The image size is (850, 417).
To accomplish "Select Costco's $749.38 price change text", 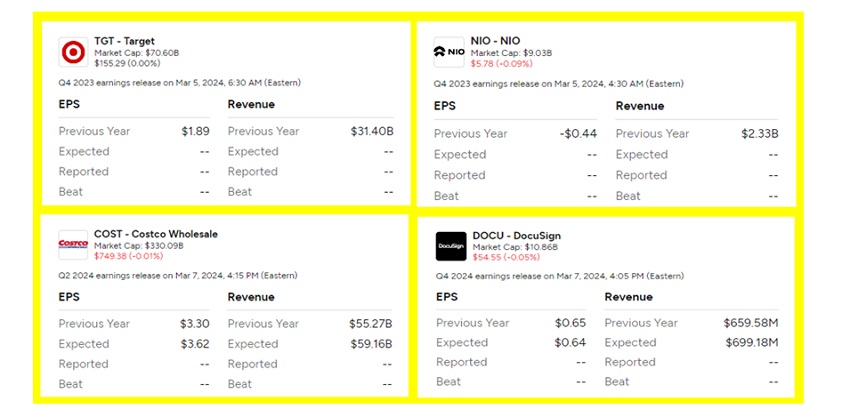I will 128,256.
